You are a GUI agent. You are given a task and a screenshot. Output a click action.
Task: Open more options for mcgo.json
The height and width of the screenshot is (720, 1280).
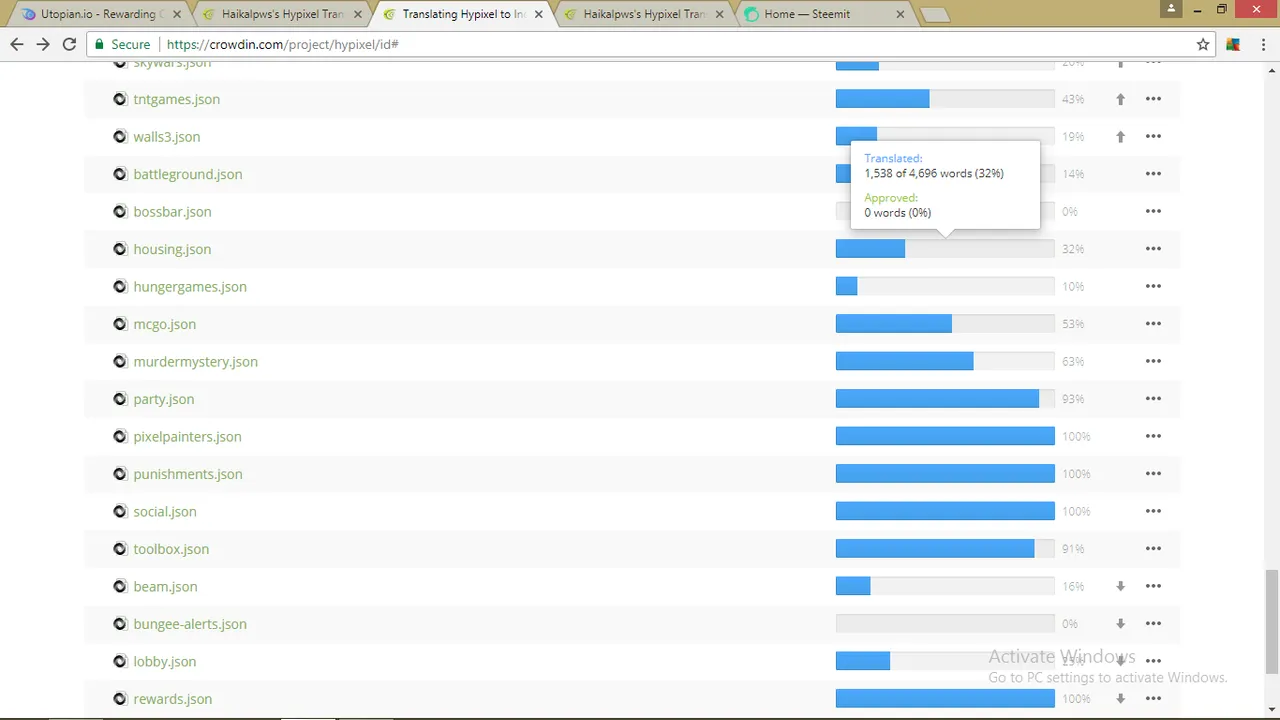click(1153, 324)
